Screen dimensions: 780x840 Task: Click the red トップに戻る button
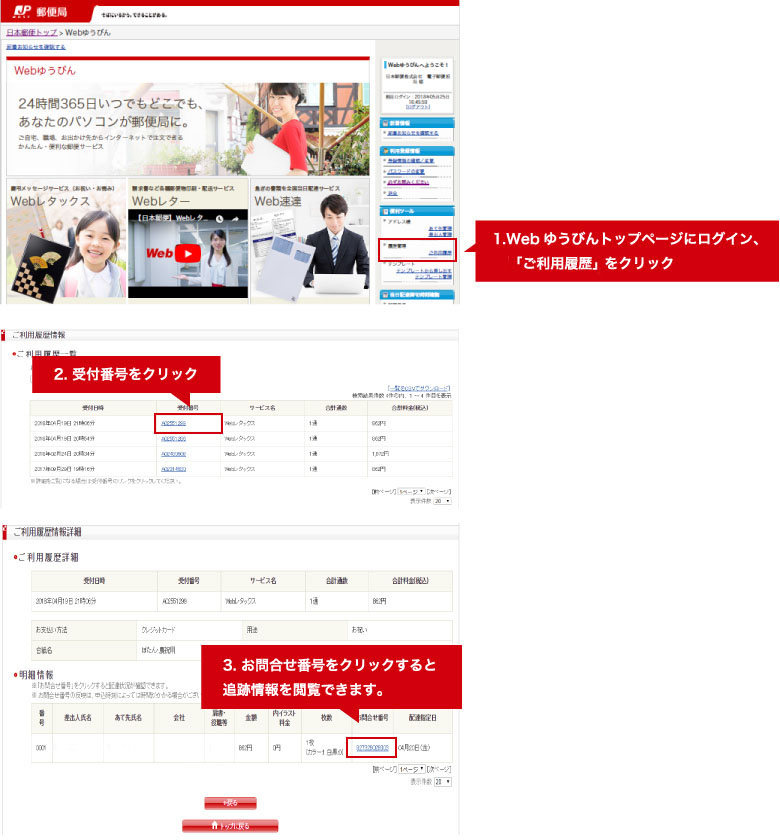(230, 826)
